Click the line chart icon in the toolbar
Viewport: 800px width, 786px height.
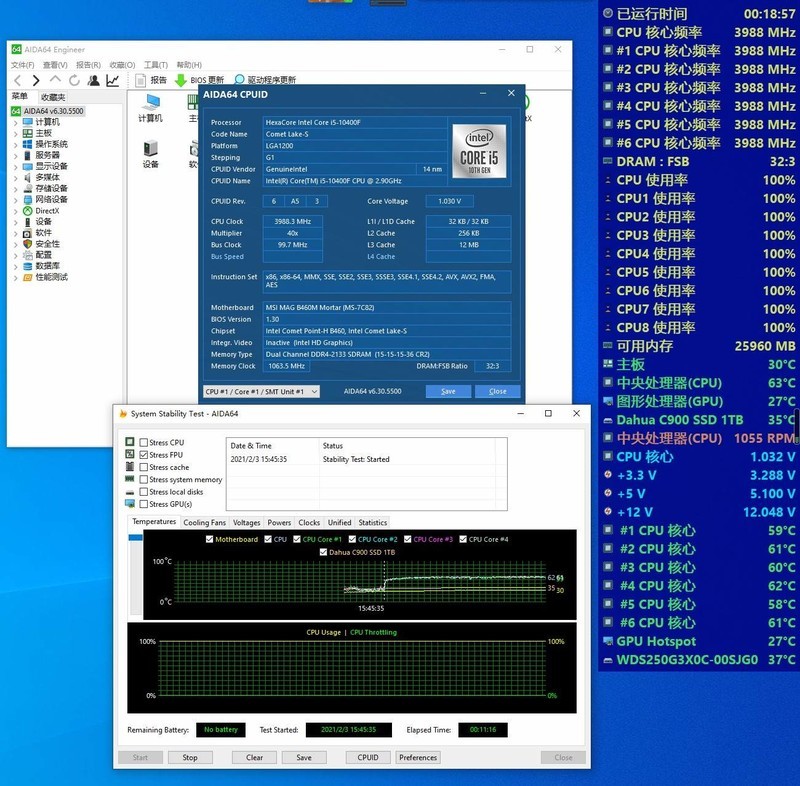point(113,80)
